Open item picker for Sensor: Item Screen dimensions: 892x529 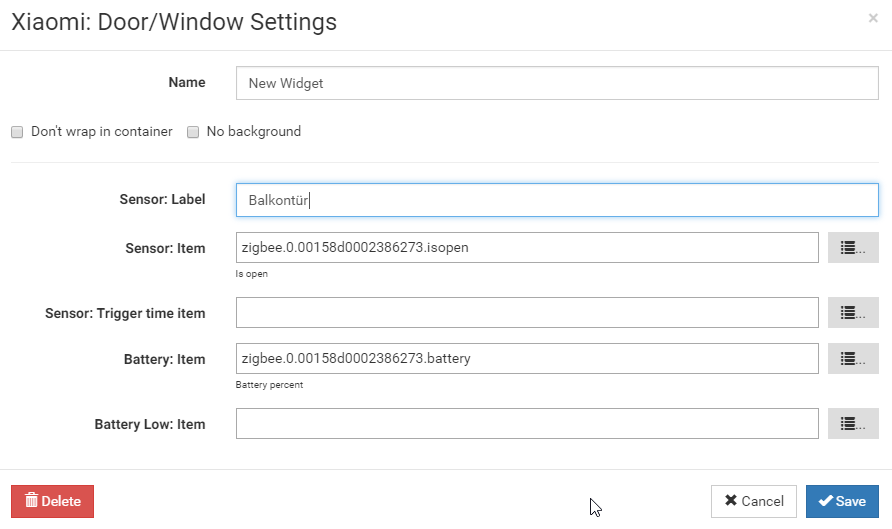(x=853, y=248)
